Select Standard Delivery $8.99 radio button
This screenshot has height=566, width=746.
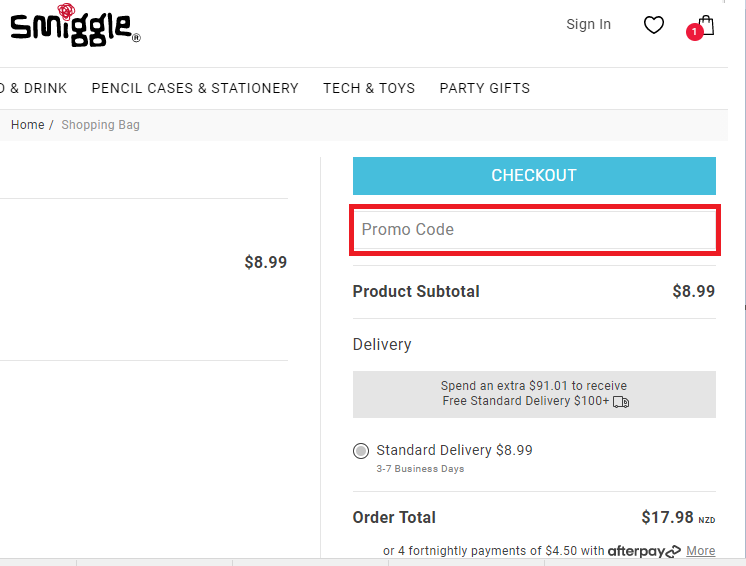[x=361, y=450]
